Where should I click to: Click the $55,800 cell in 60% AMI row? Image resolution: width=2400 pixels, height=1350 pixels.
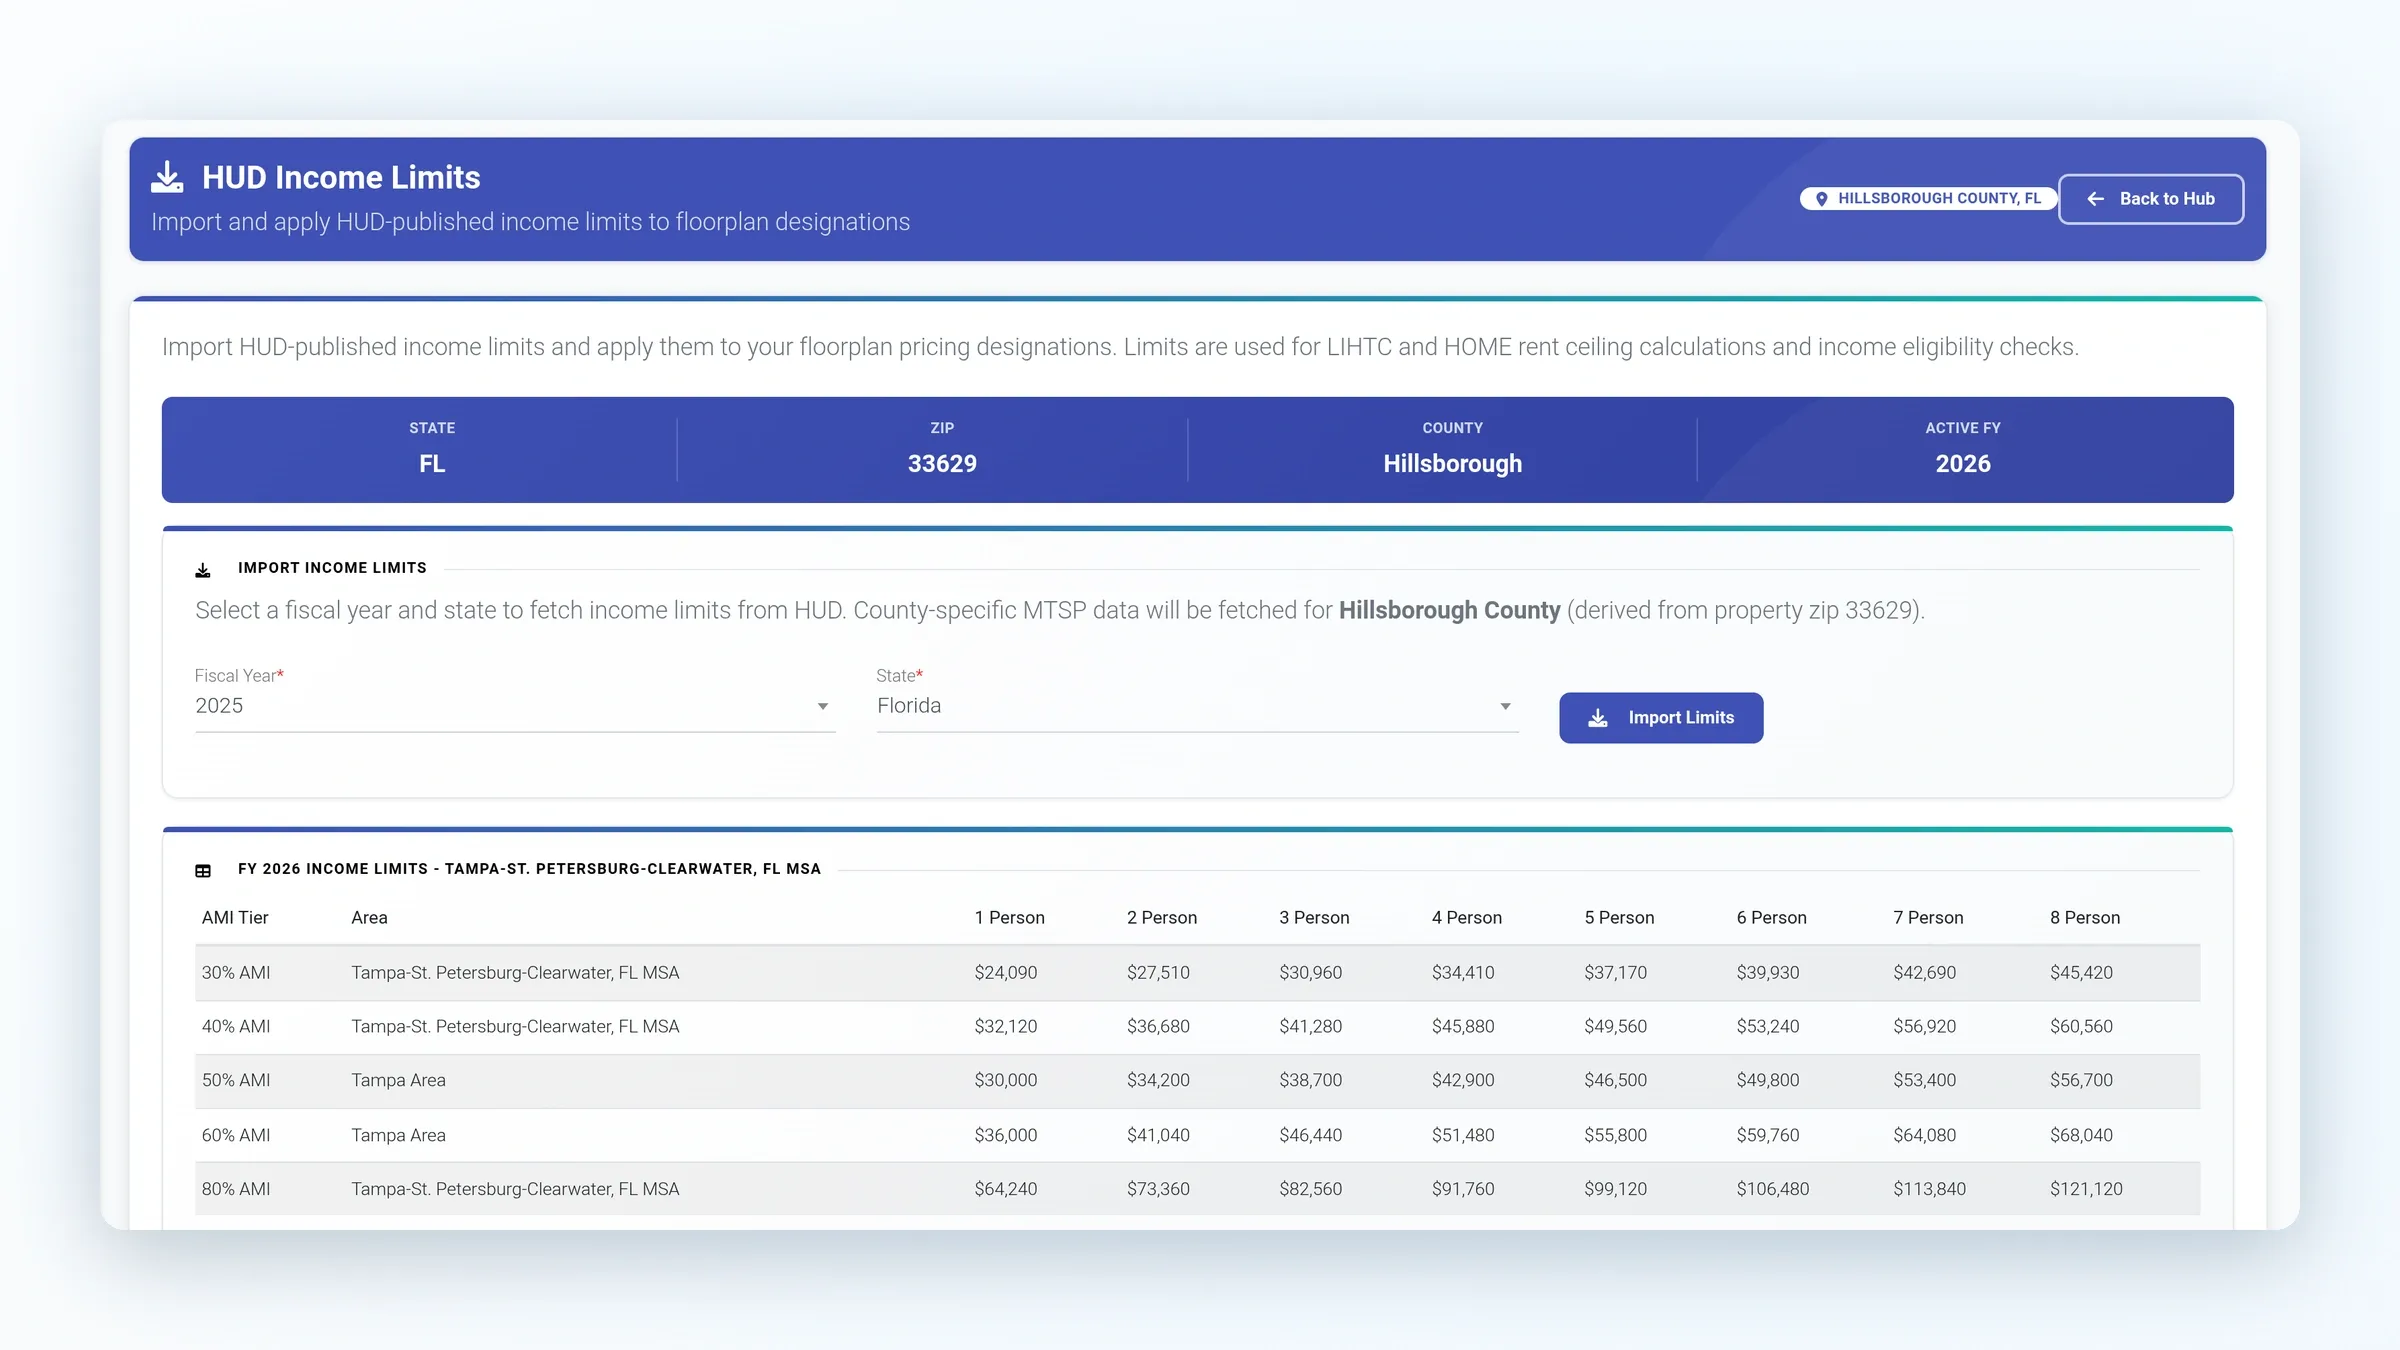[x=1615, y=1136]
